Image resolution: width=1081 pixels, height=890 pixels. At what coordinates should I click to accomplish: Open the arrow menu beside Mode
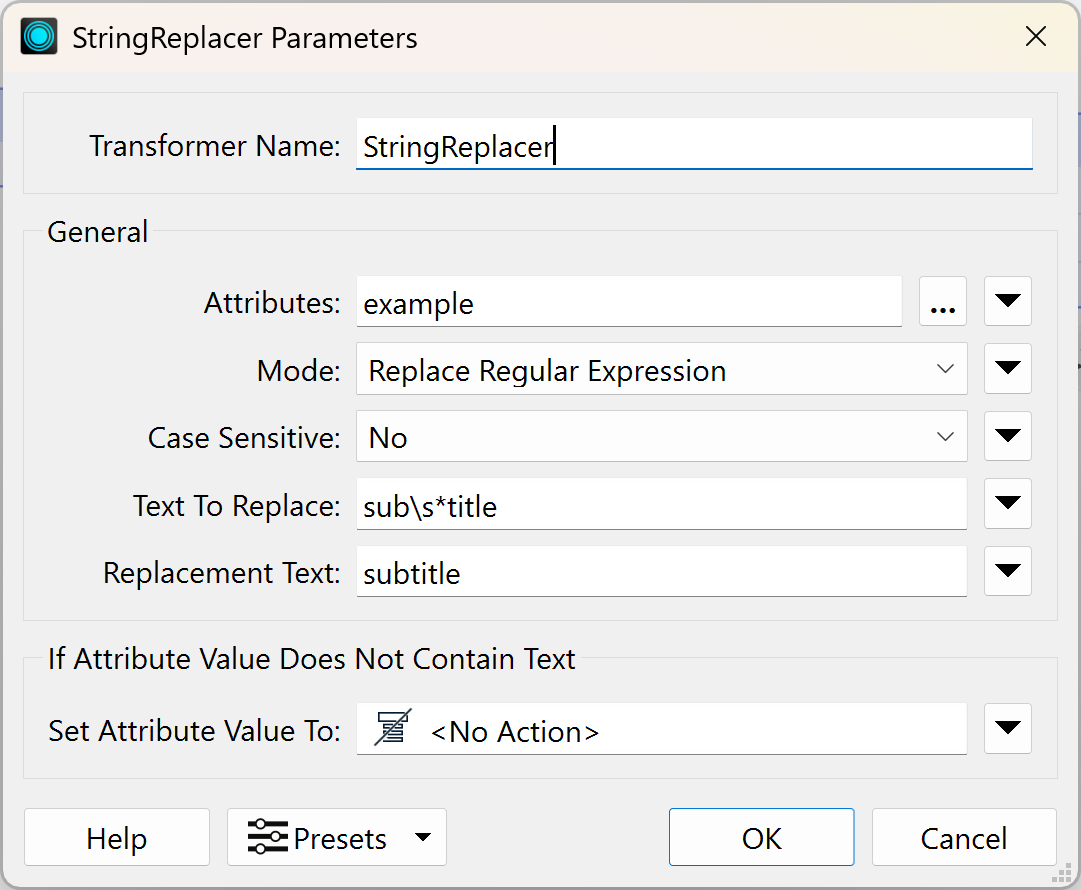(1007, 369)
